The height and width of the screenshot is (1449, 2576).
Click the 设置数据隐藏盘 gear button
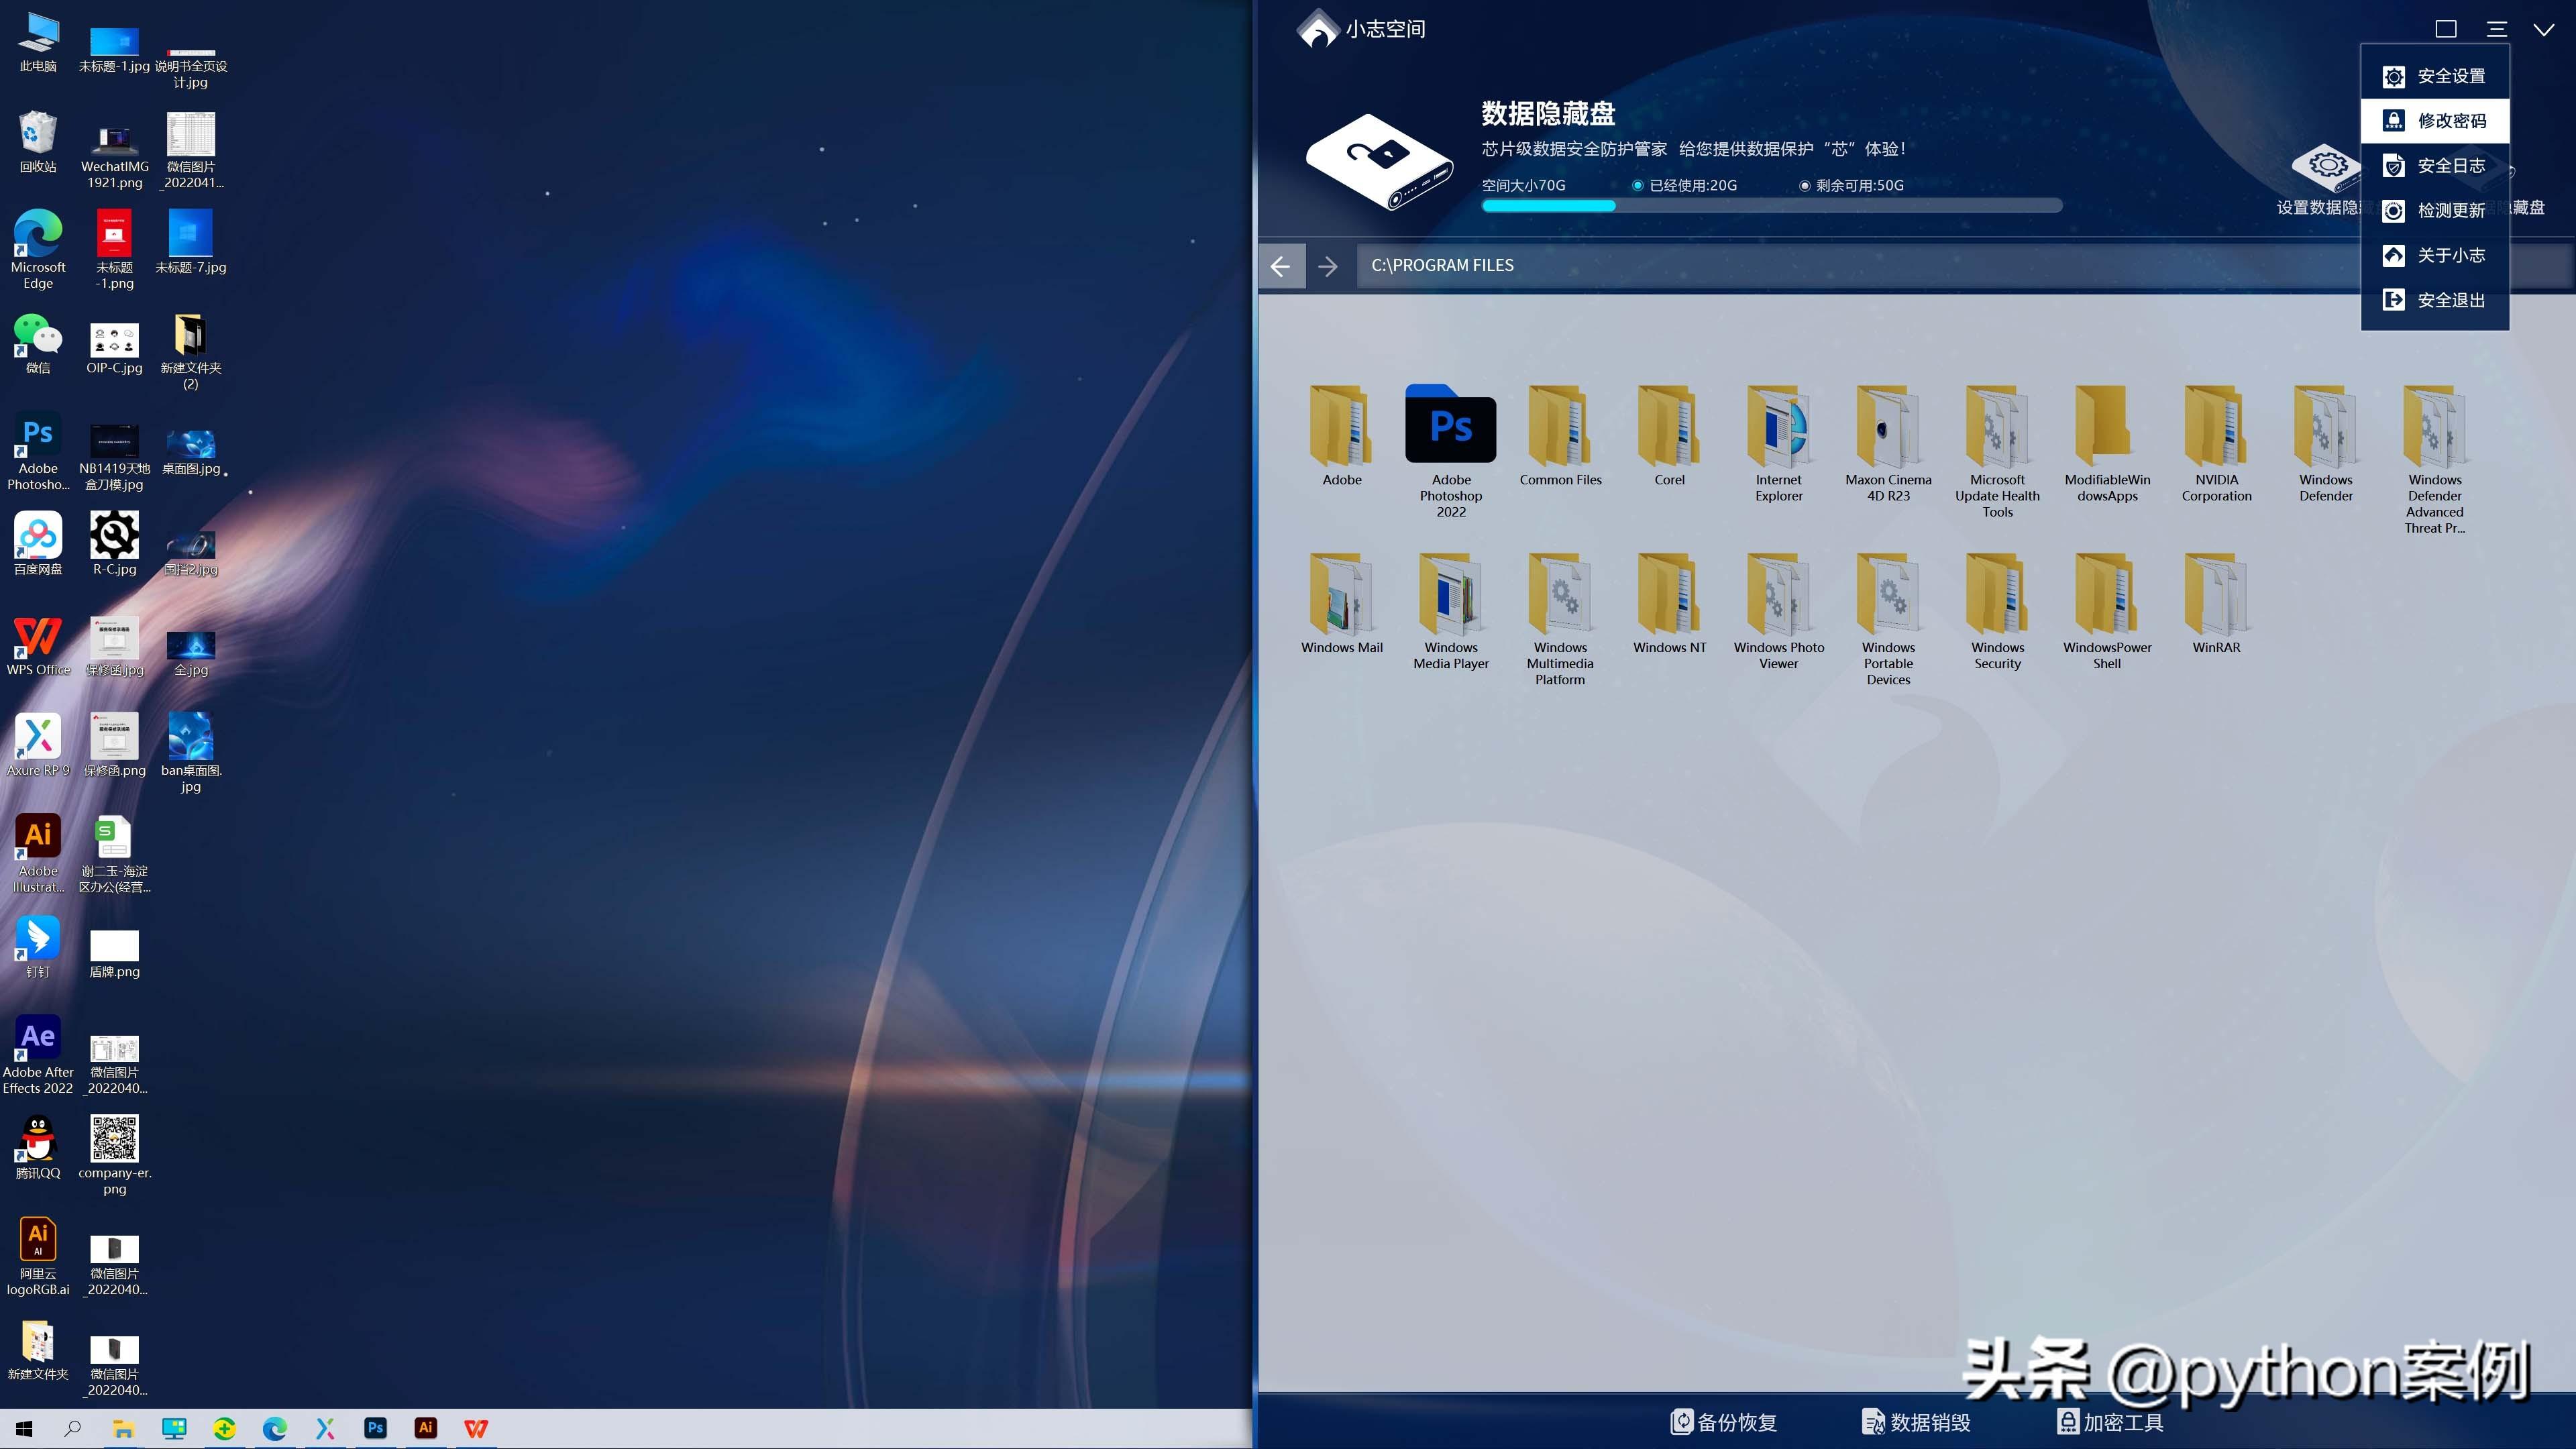click(x=2326, y=168)
